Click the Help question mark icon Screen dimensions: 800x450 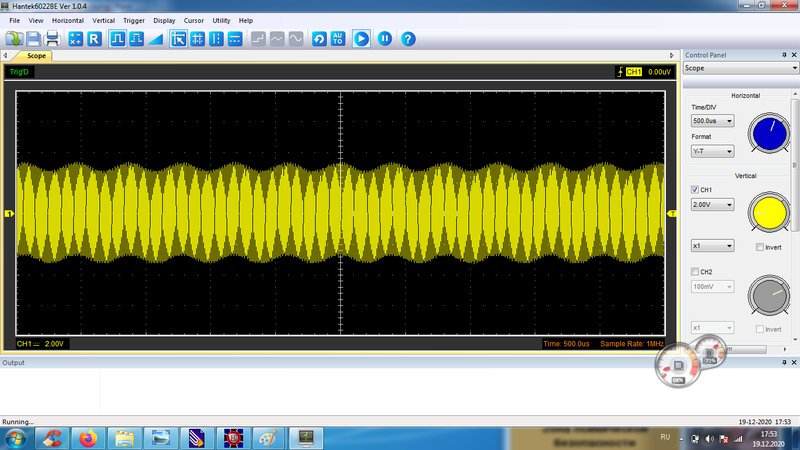pos(408,39)
